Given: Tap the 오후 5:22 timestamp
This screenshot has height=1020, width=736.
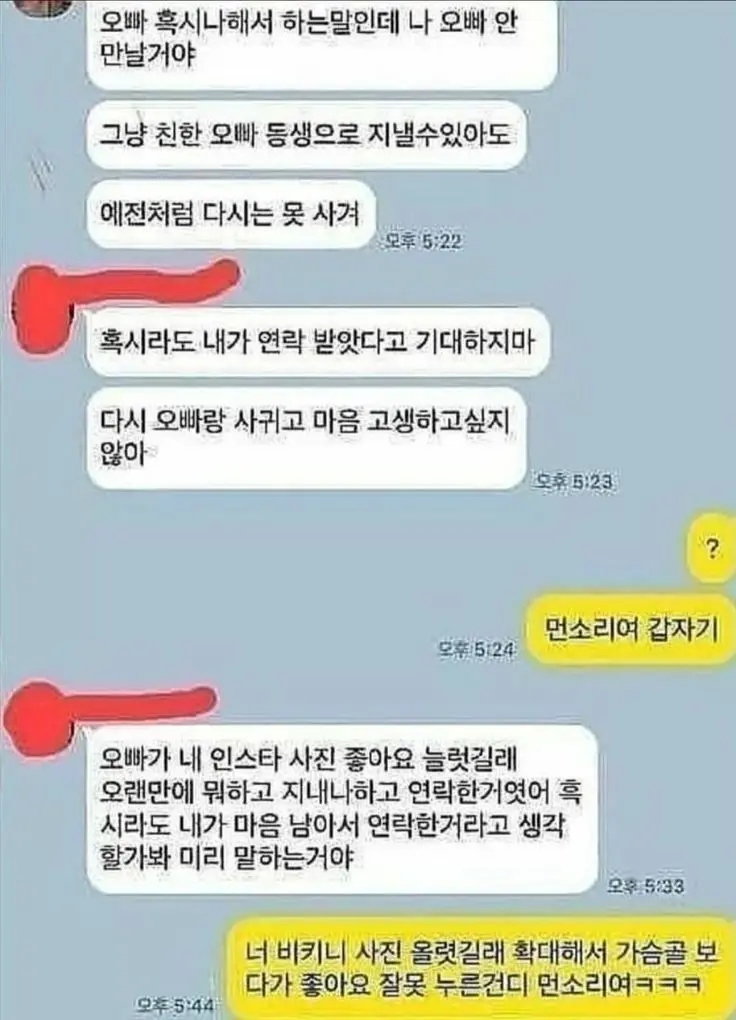Looking at the screenshot, I should (x=422, y=241).
